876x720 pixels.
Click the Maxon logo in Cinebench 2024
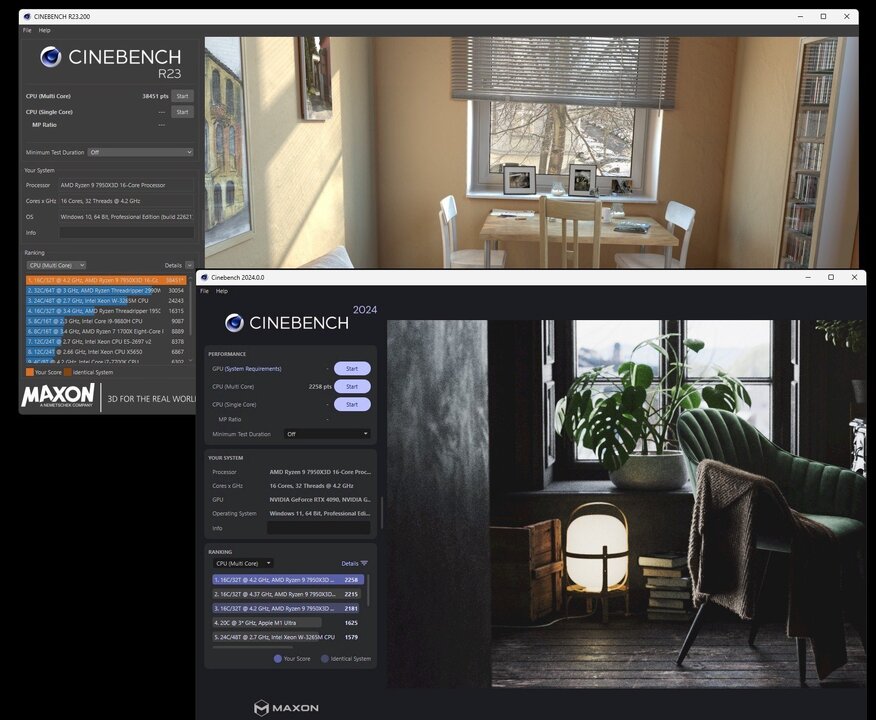(x=286, y=708)
